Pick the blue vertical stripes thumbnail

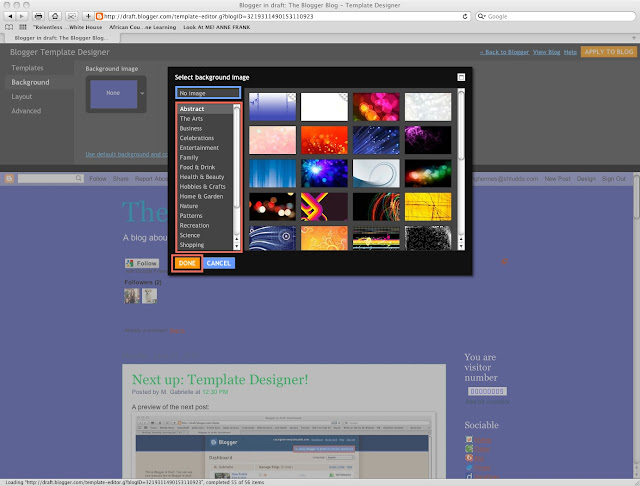pyautogui.click(x=272, y=173)
